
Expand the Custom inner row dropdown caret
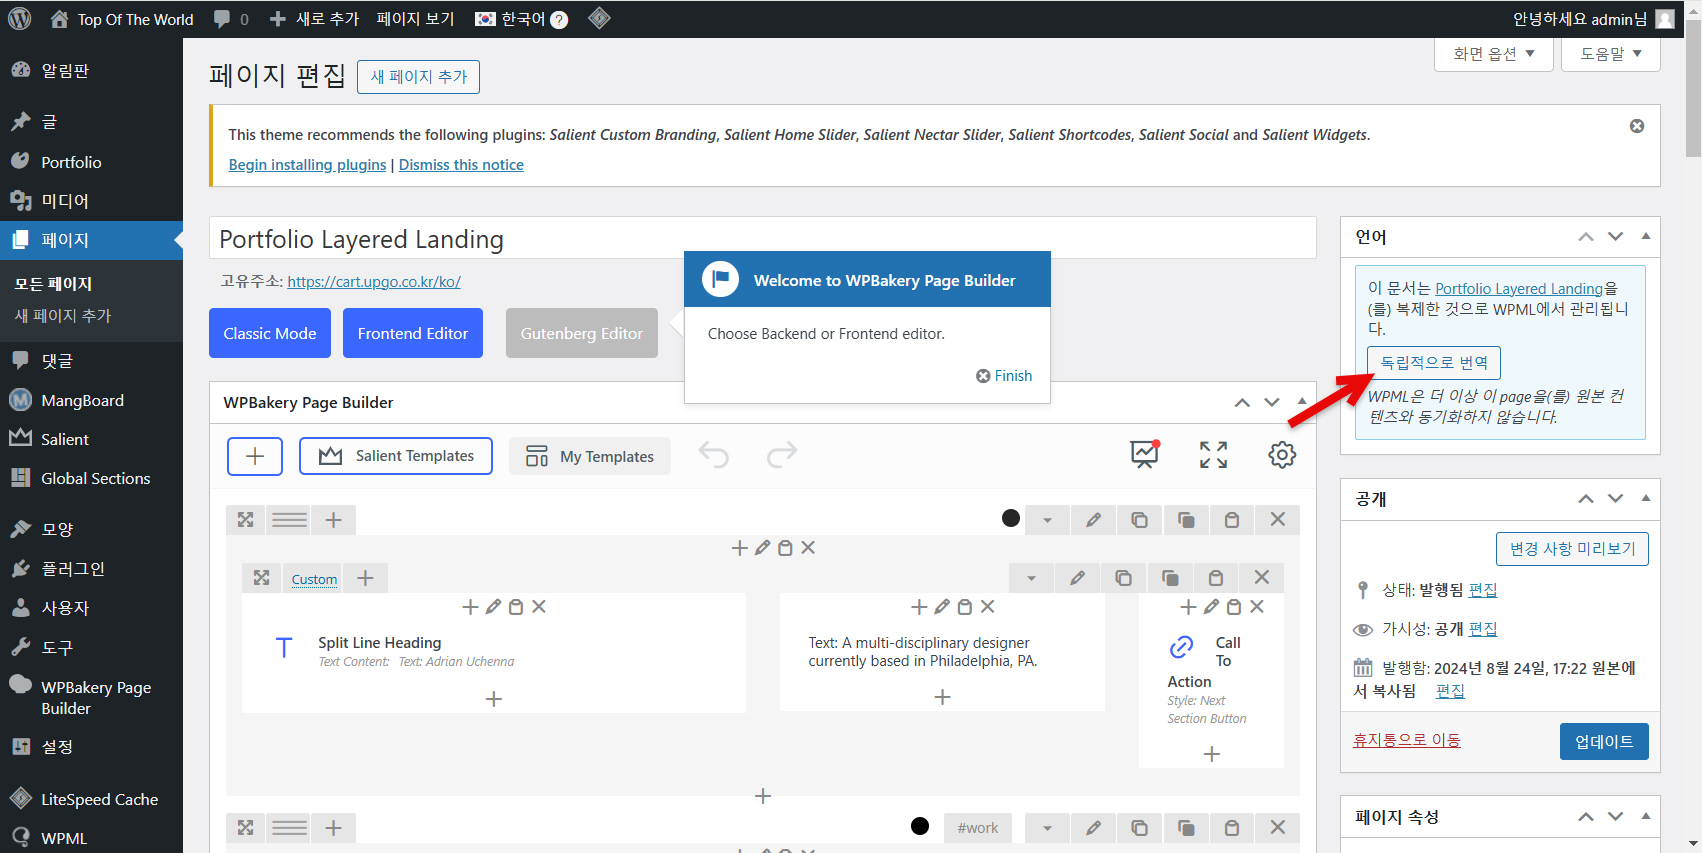[x=1031, y=578]
